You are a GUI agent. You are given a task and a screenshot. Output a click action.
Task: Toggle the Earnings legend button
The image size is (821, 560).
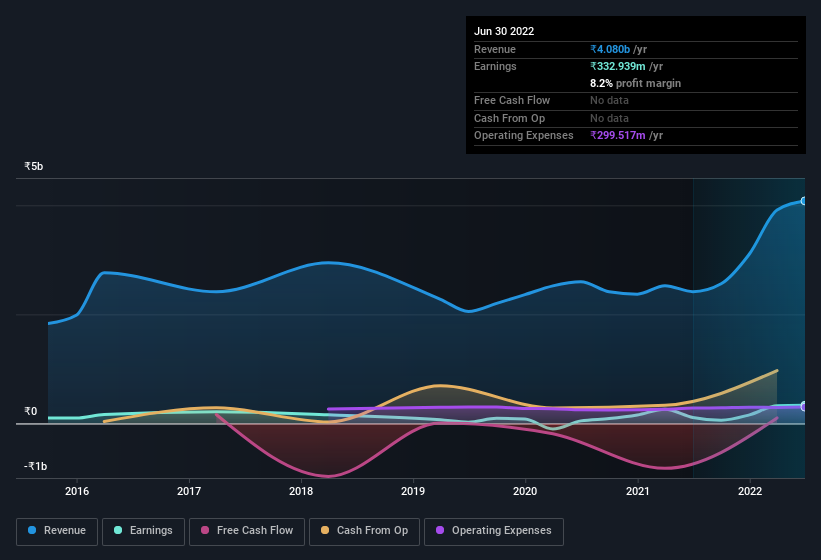(x=143, y=531)
